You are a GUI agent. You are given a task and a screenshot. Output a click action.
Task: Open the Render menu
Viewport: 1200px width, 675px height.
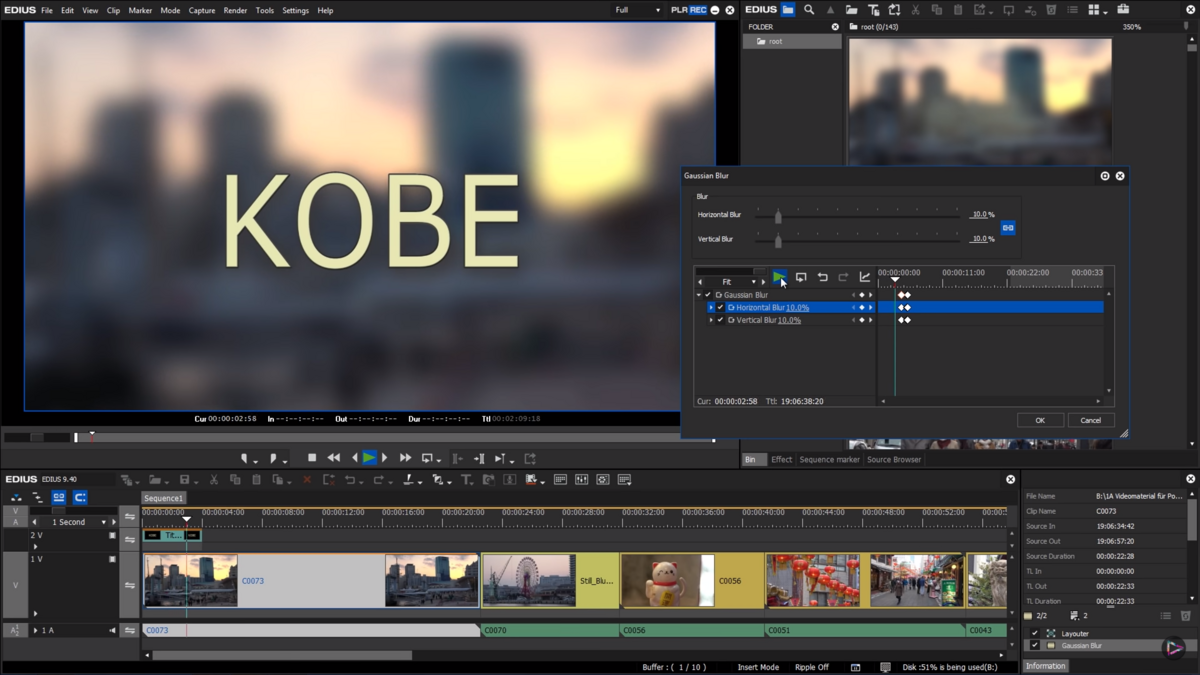(235, 10)
